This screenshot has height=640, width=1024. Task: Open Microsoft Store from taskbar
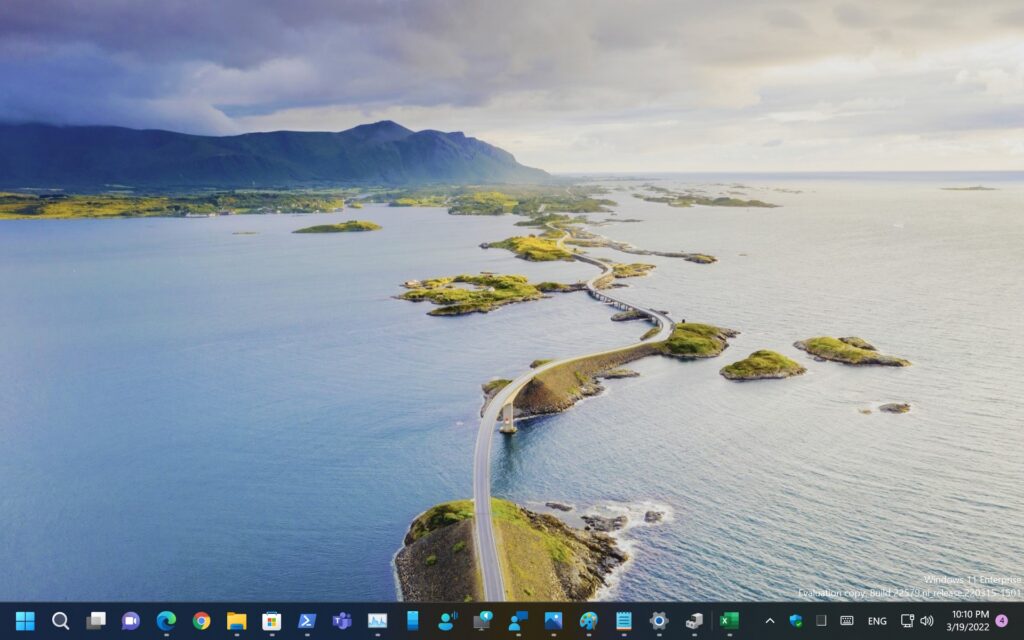pos(271,621)
